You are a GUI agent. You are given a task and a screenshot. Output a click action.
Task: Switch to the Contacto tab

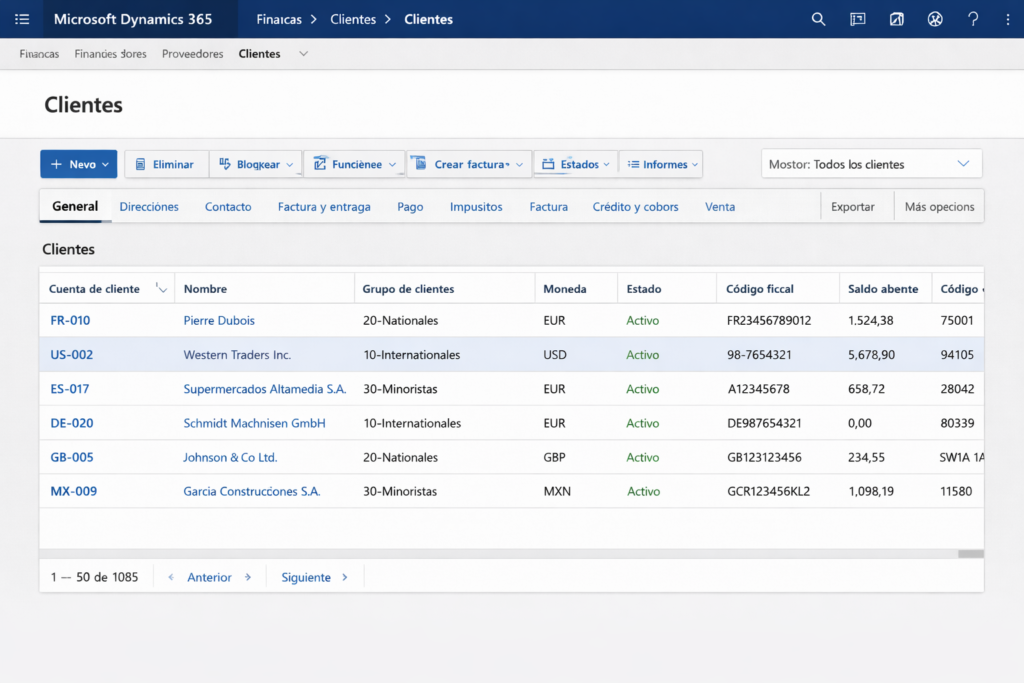(x=228, y=206)
